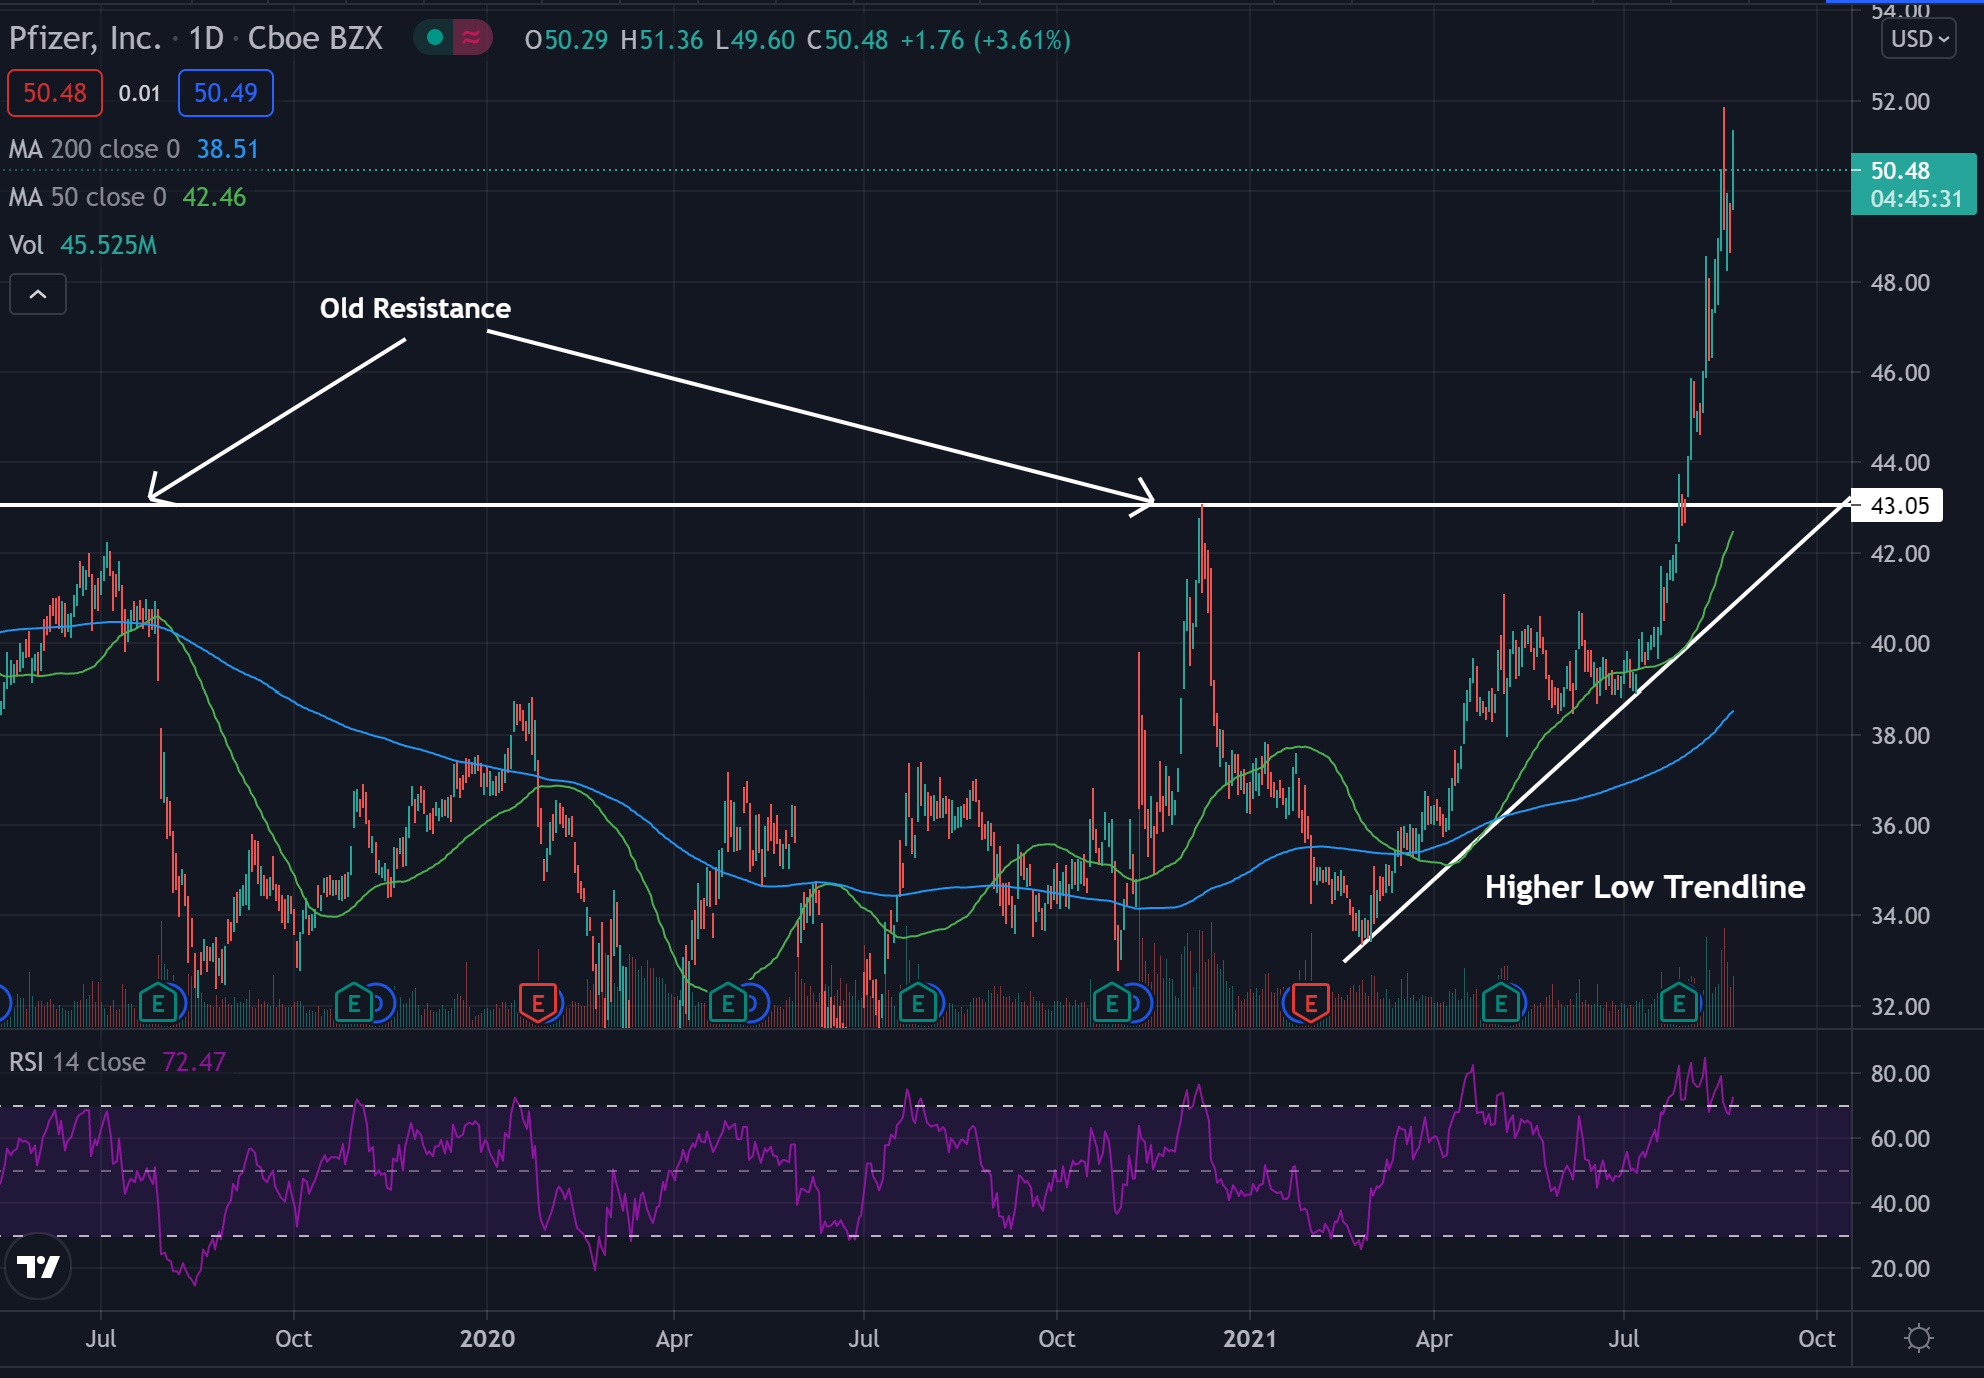The width and height of the screenshot is (1984, 1378).
Task: Select the Old Resistance text annotation
Action: (x=415, y=308)
